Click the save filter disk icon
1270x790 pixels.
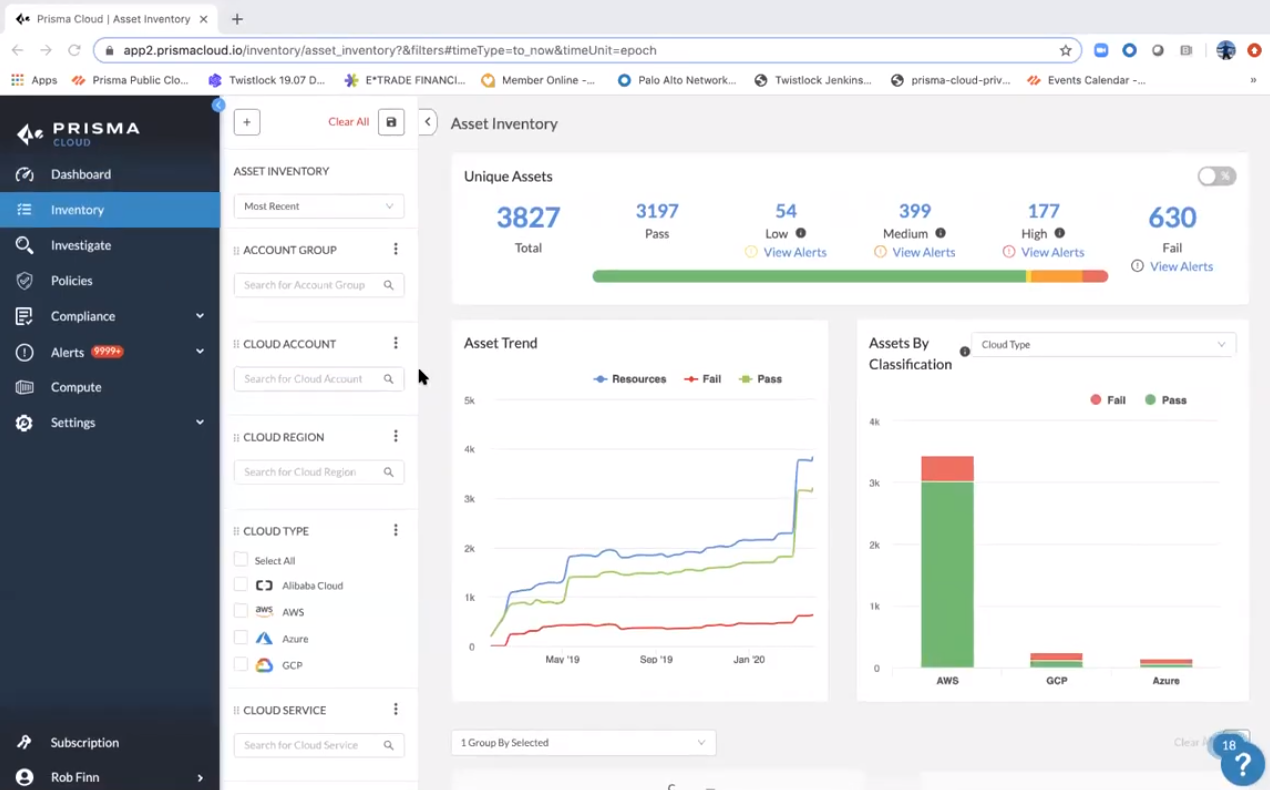pos(391,122)
